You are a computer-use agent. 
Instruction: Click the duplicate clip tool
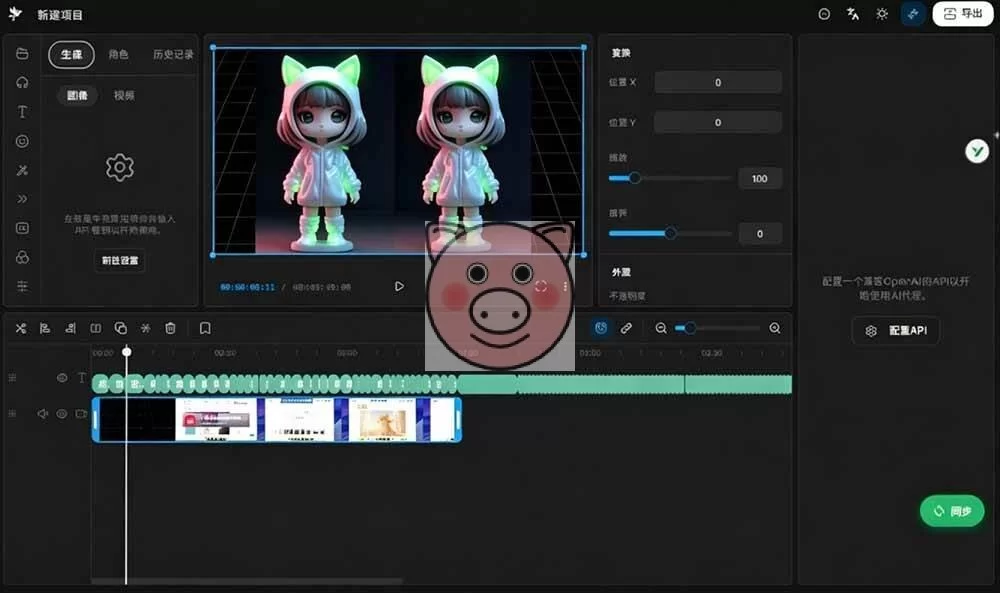[x=121, y=328]
